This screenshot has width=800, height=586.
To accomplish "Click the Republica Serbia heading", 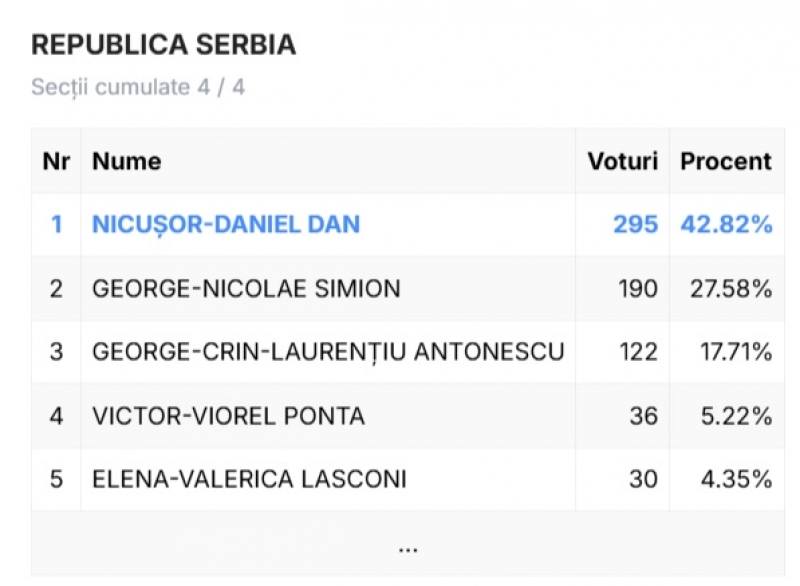I will point(164,44).
